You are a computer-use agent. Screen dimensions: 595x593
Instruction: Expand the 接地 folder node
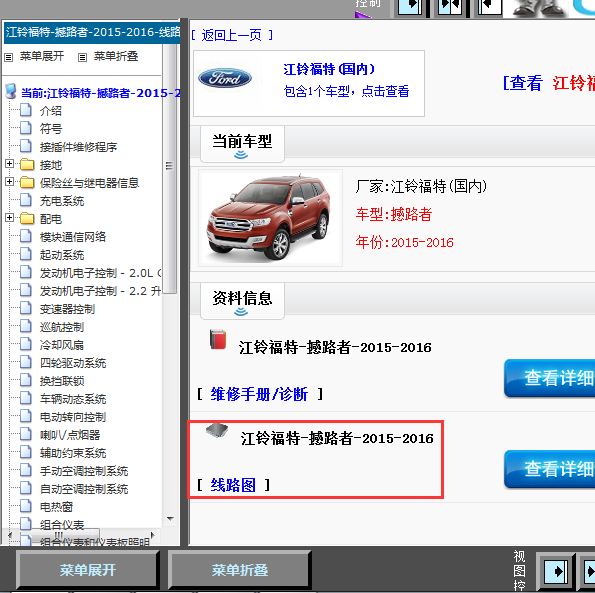[x=9, y=164]
